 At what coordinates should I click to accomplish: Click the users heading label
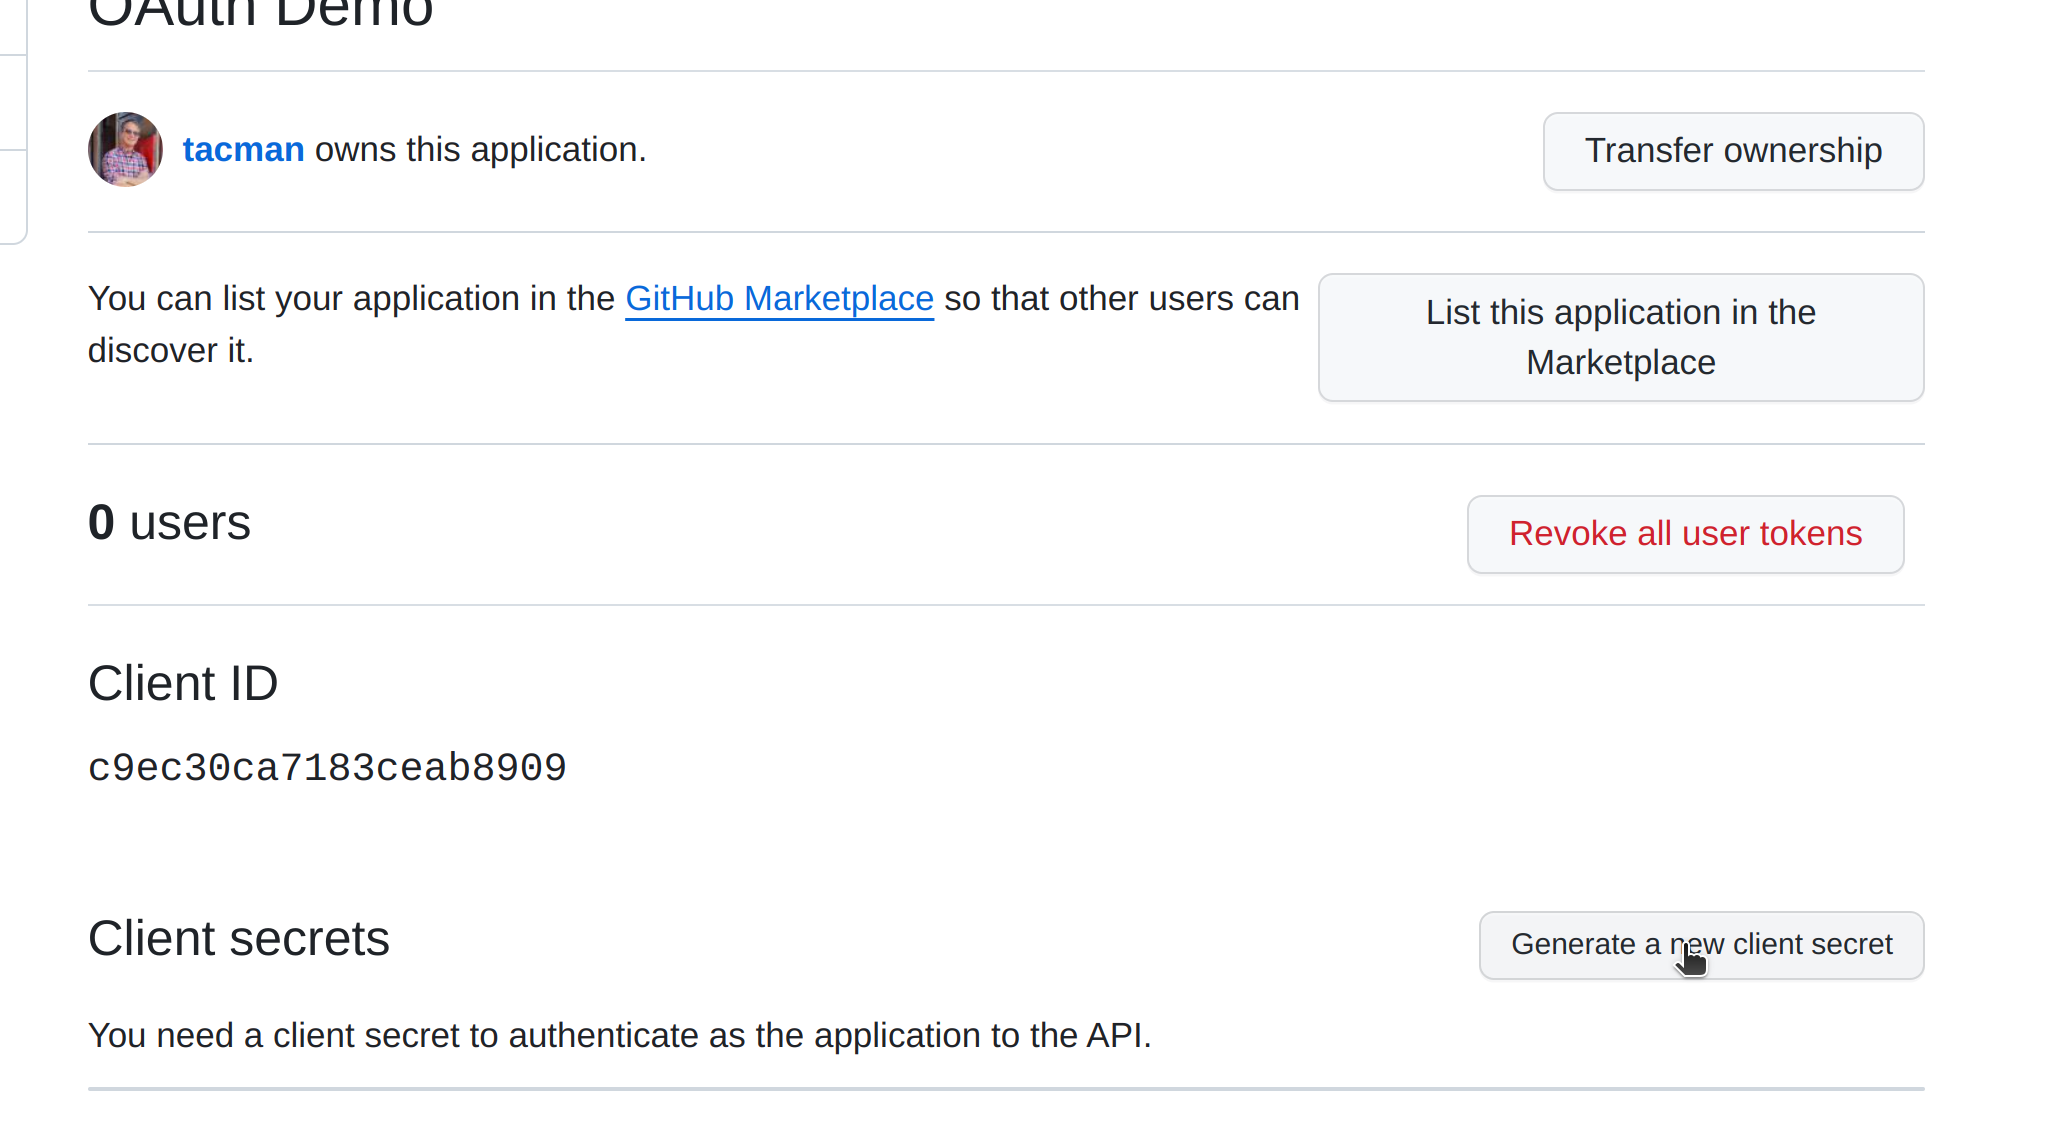click(x=190, y=523)
